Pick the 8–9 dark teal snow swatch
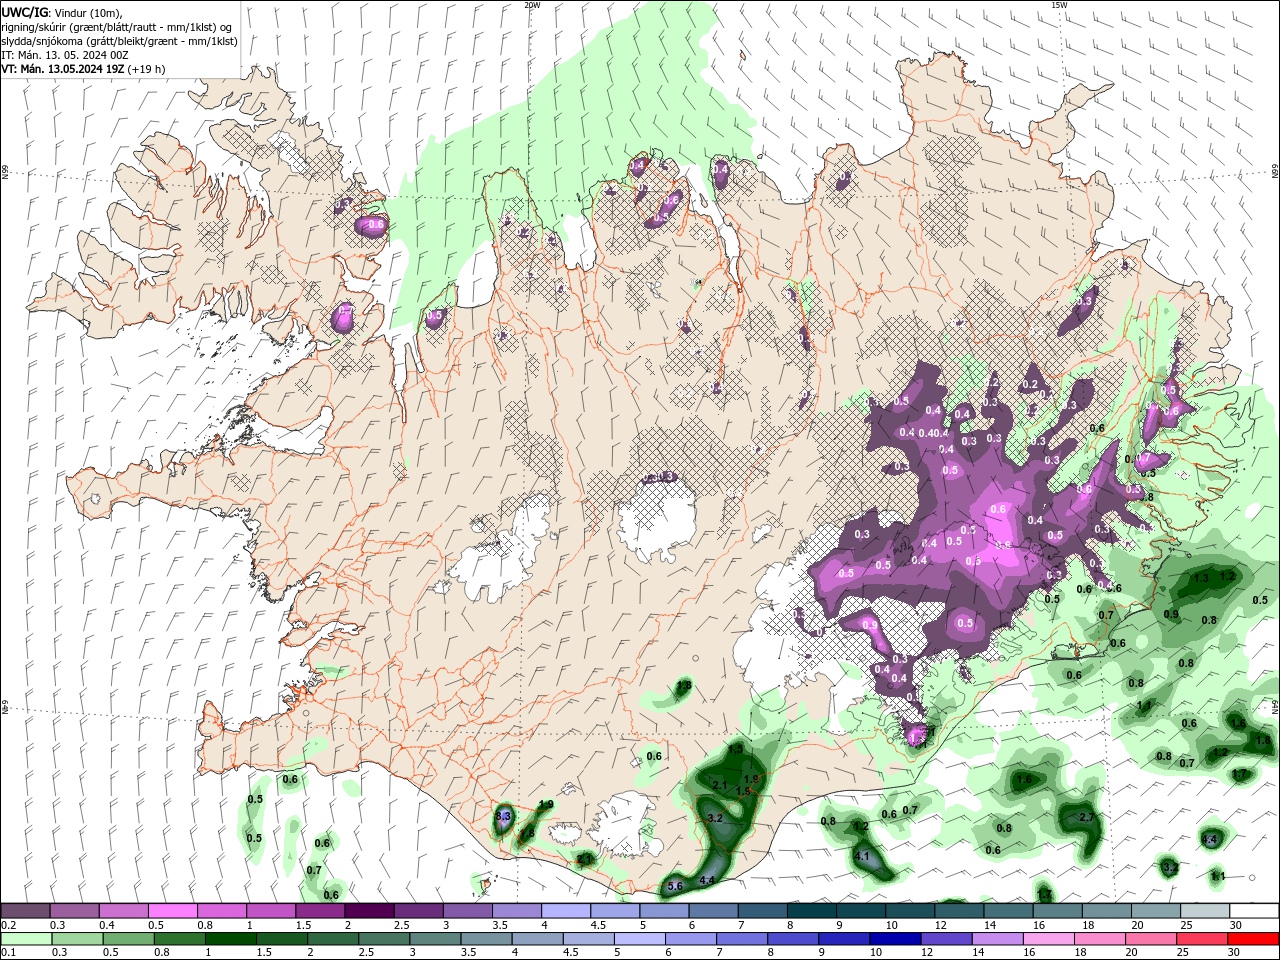The width and height of the screenshot is (1280, 960). tap(812, 911)
